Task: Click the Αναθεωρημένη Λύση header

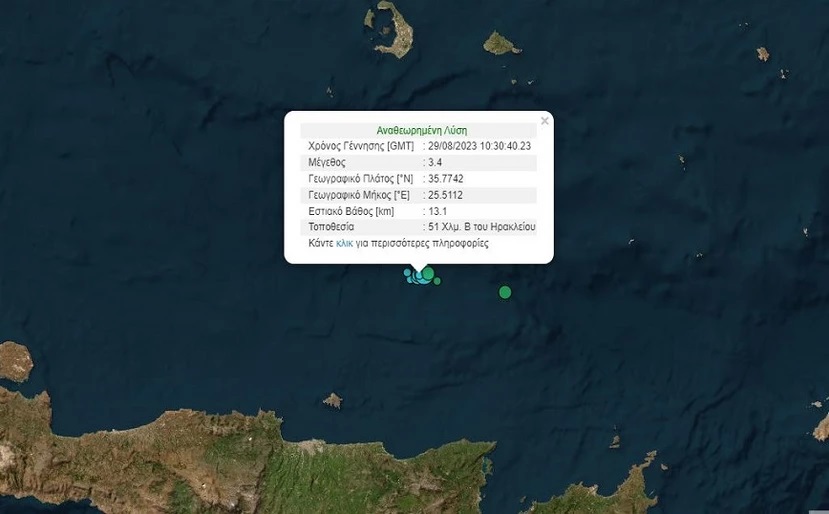Action: (421, 131)
